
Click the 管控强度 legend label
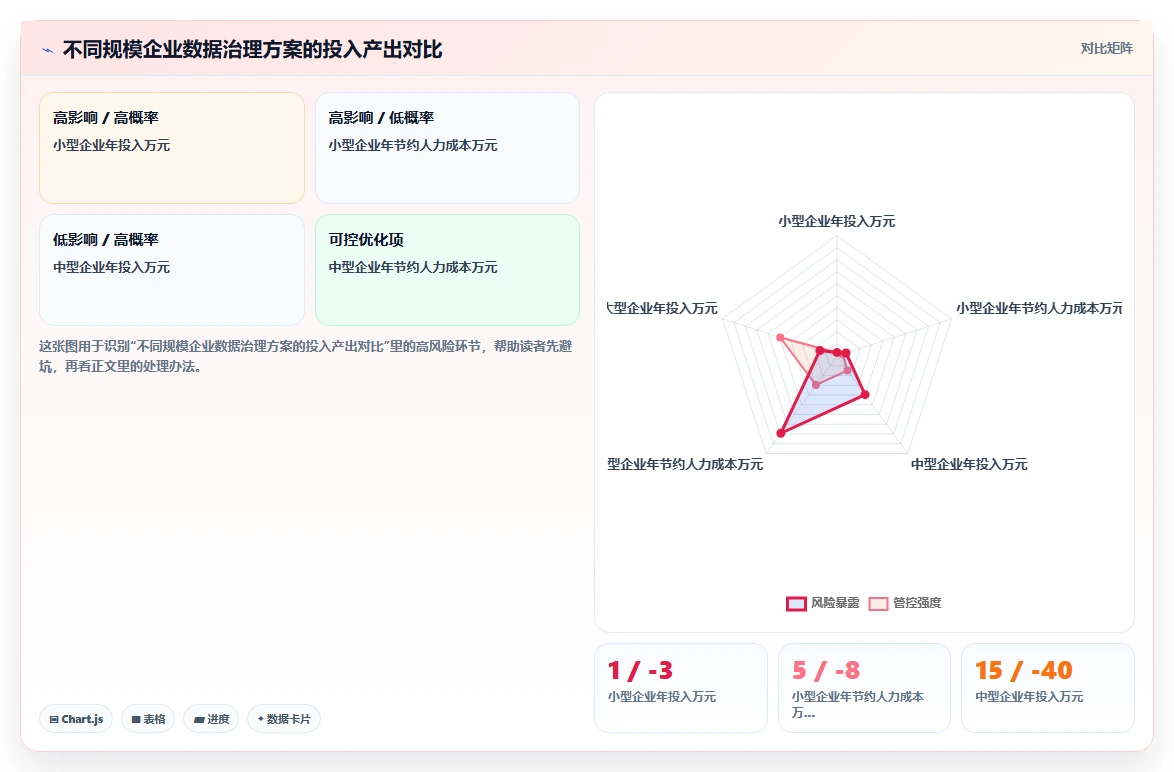[917, 603]
